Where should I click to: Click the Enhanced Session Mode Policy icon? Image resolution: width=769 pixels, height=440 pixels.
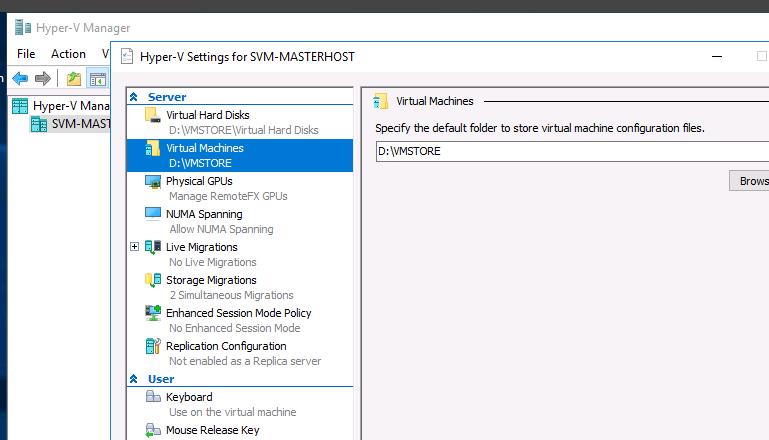tap(153, 313)
